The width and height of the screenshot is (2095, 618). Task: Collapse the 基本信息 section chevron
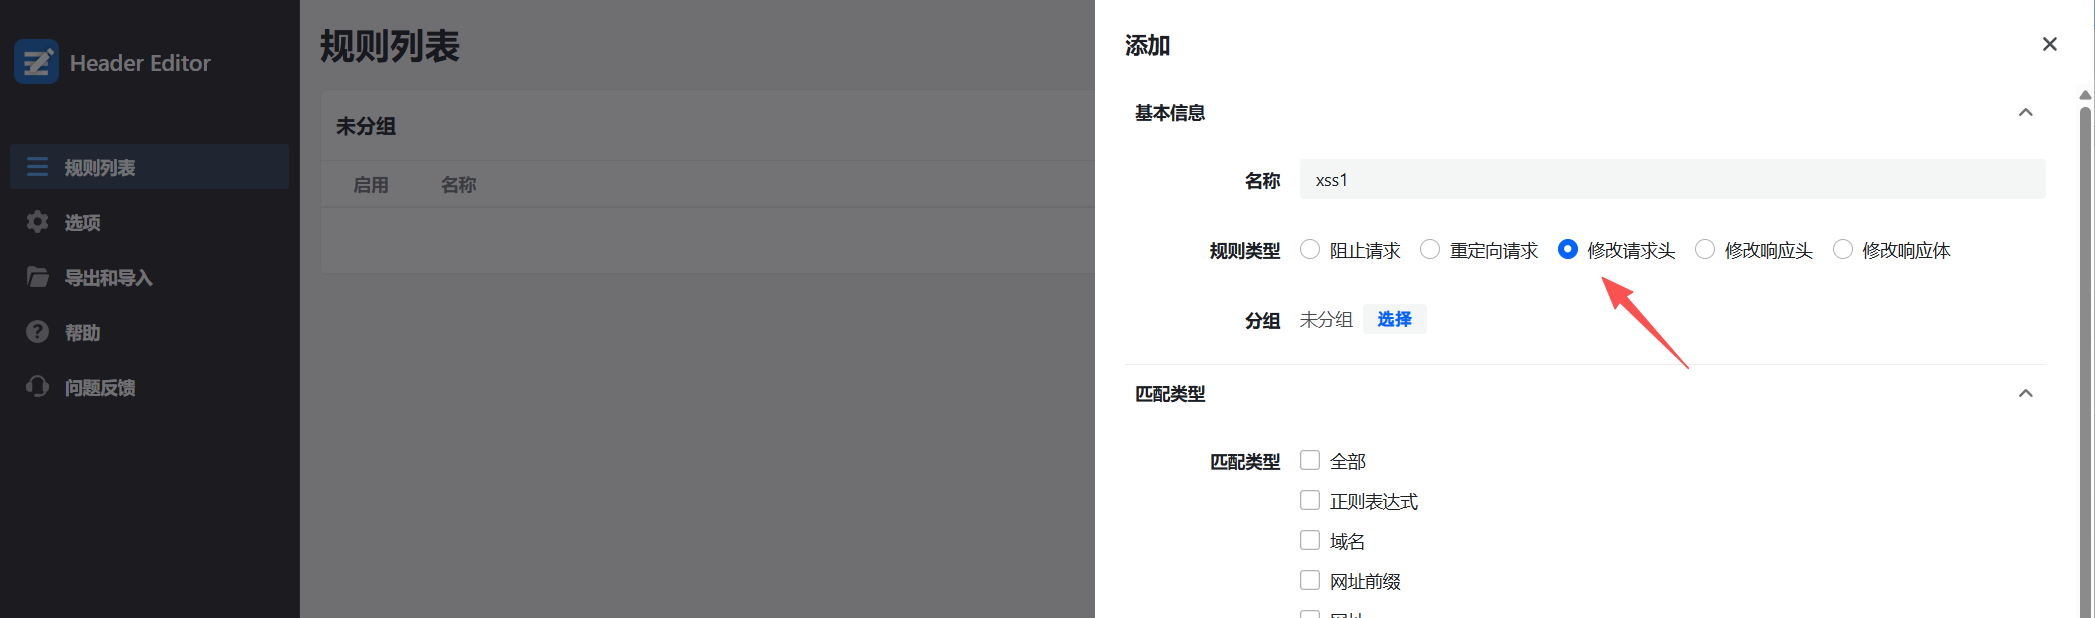pyautogui.click(x=2025, y=113)
